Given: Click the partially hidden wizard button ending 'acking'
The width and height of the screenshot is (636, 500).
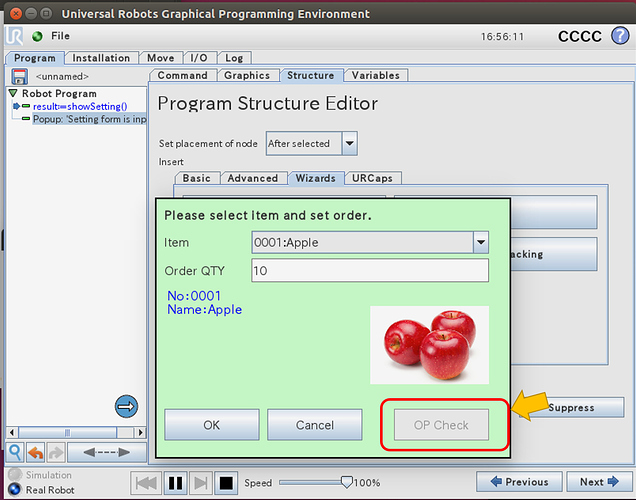Looking at the screenshot, I should [554, 254].
